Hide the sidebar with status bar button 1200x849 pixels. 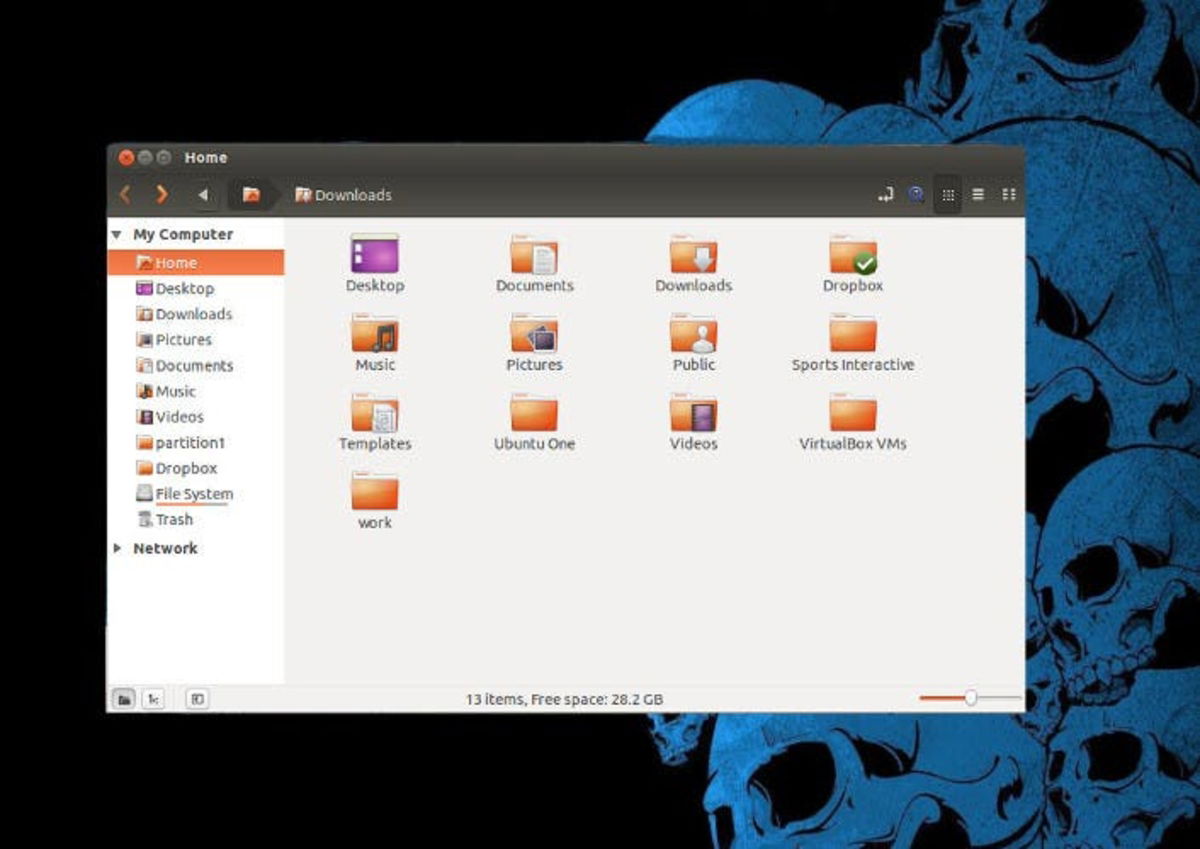pyautogui.click(x=197, y=699)
